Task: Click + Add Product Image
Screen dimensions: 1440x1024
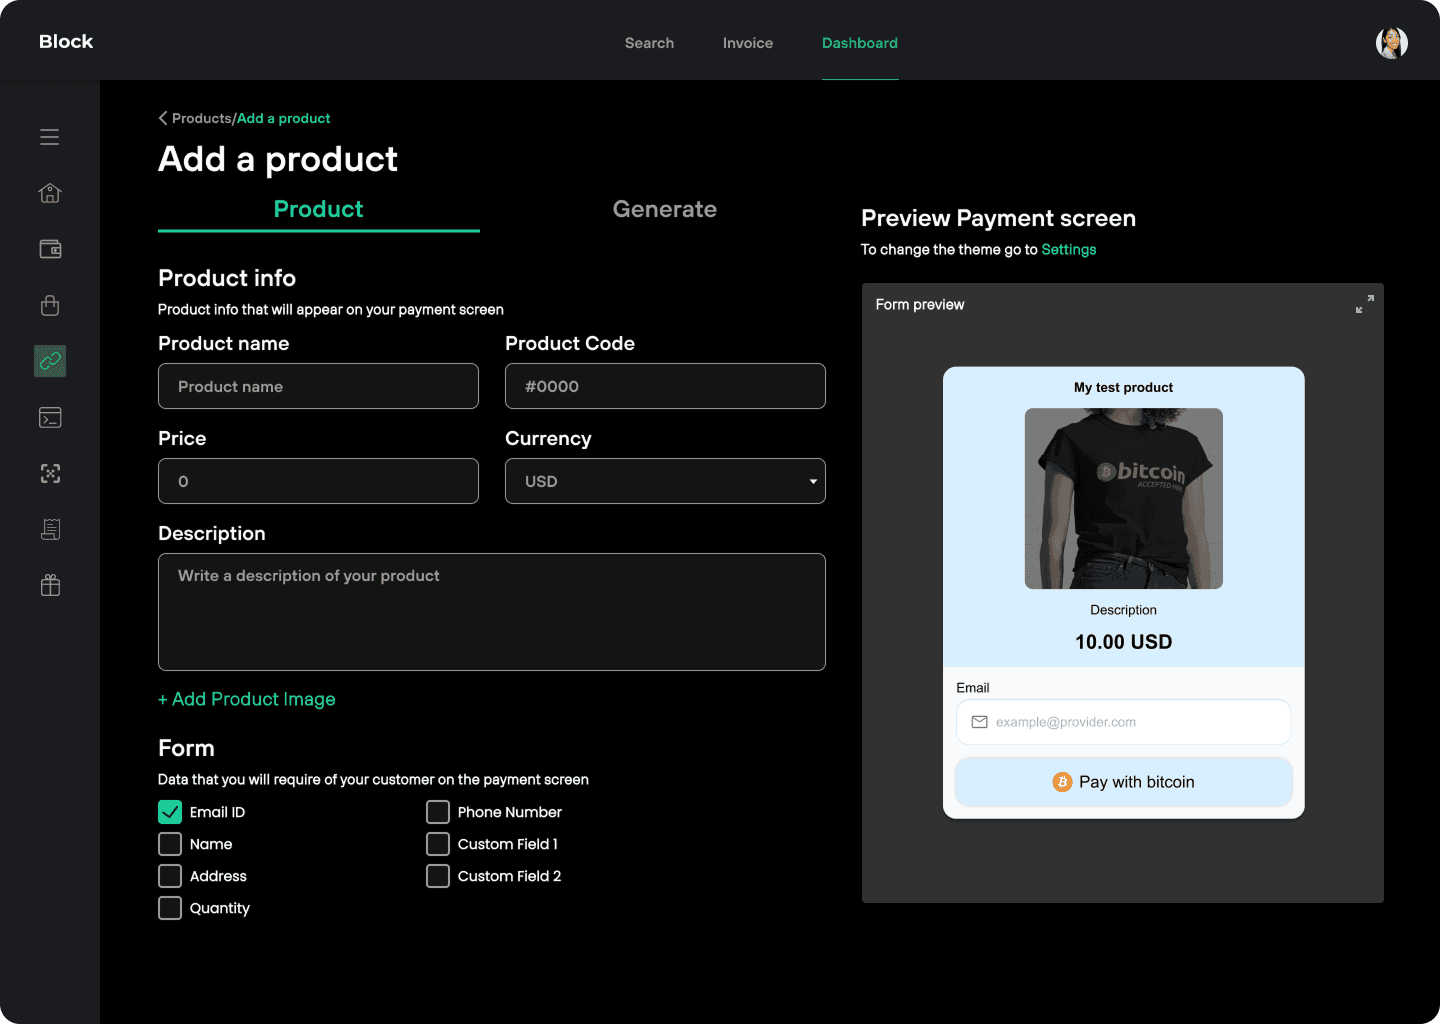Action: (x=247, y=699)
